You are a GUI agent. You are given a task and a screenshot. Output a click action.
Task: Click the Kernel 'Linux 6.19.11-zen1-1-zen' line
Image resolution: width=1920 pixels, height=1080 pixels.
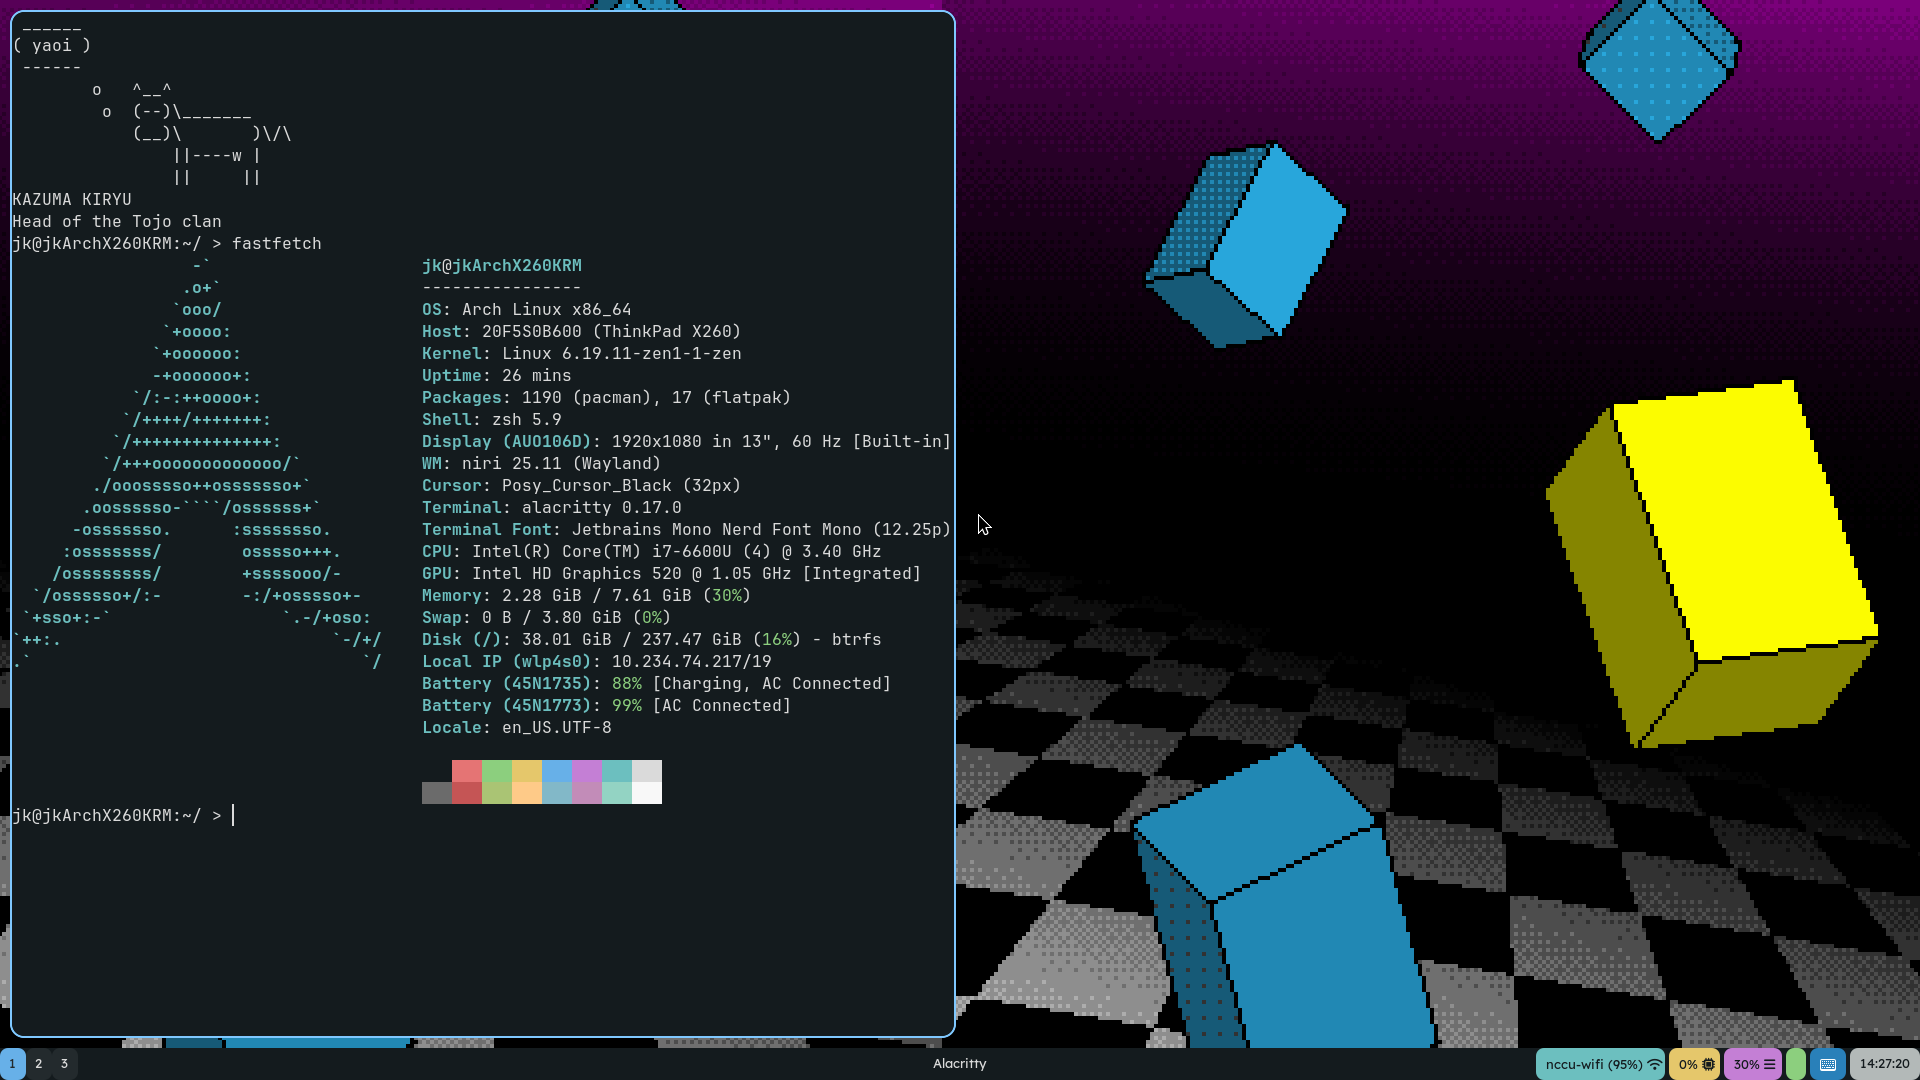point(582,354)
